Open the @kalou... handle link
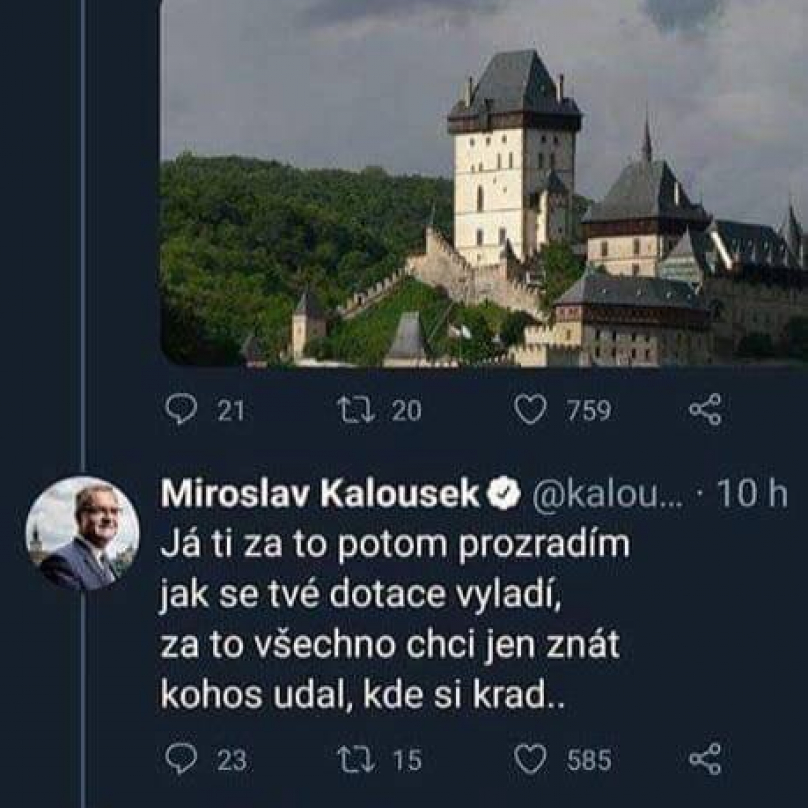Screen dimensions: 808x808 coord(606,494)
